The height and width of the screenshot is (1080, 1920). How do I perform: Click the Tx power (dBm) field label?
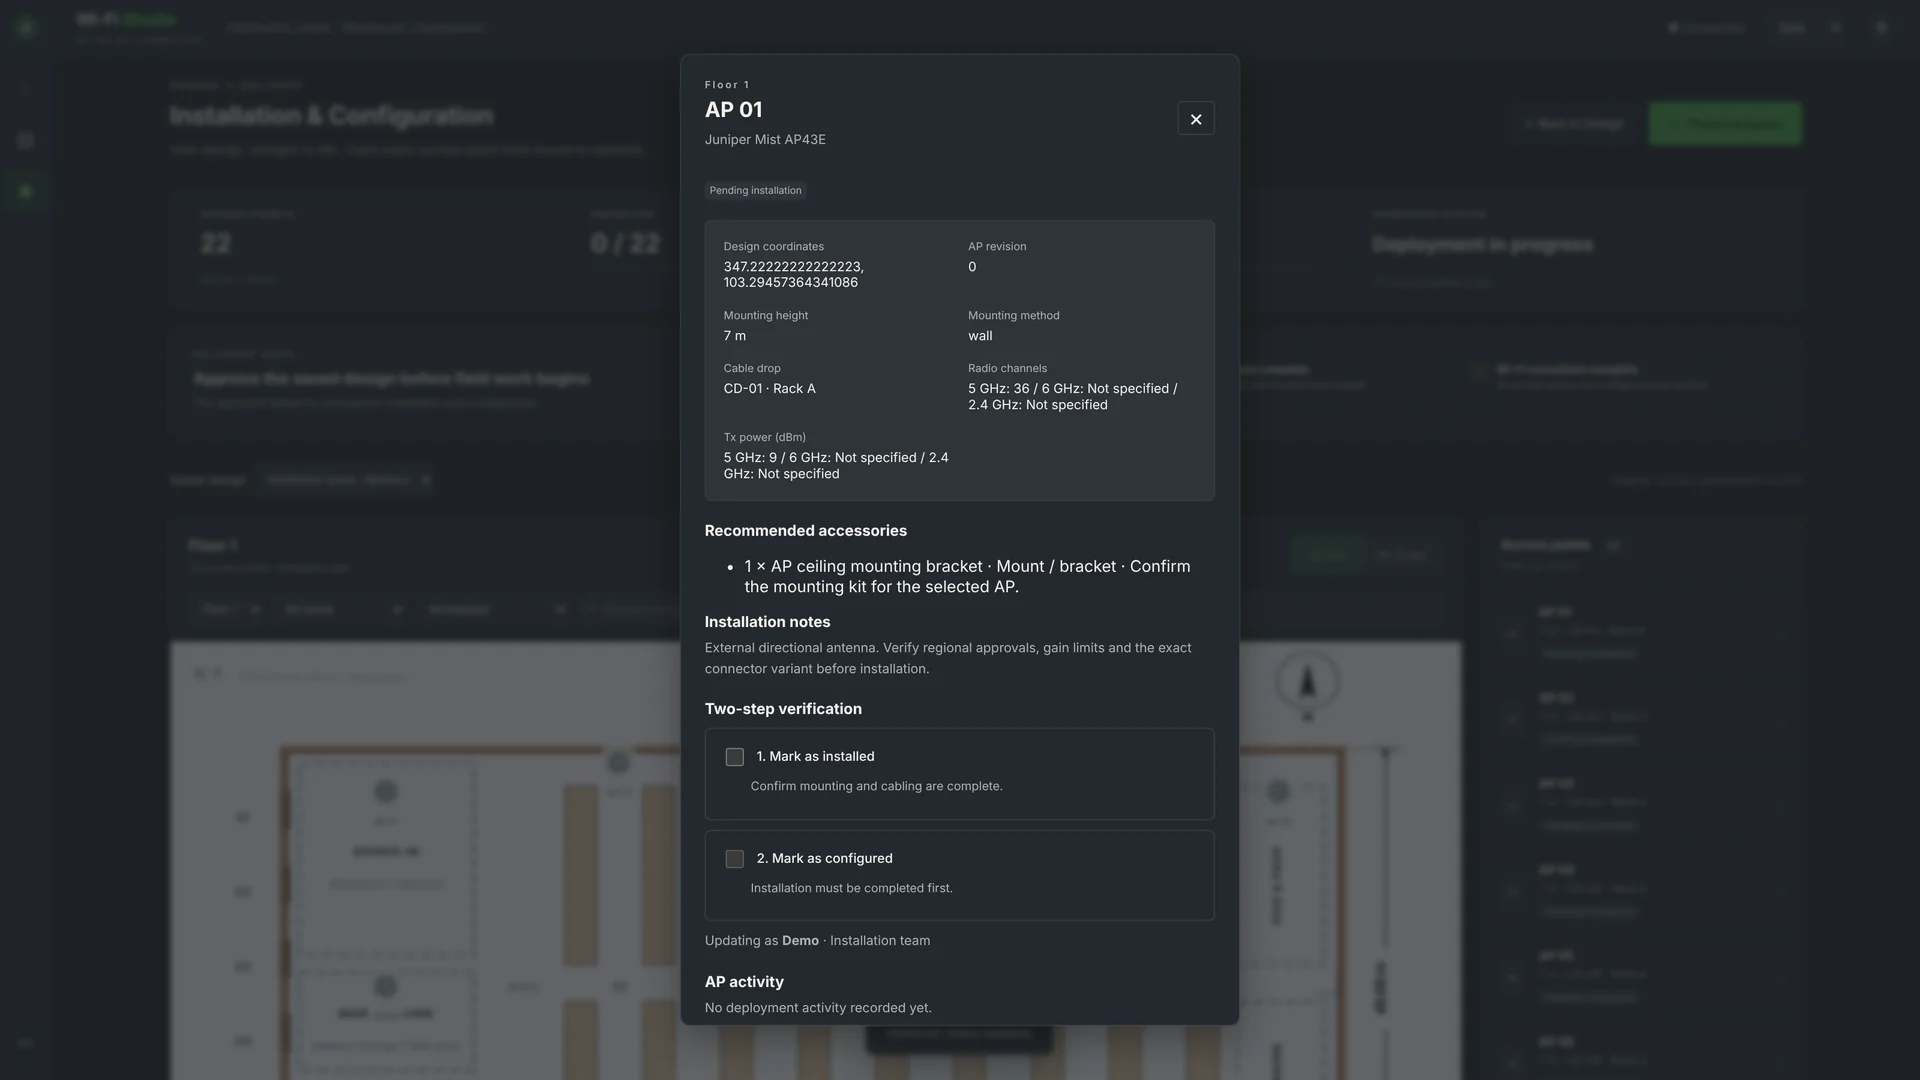point(765,438)
